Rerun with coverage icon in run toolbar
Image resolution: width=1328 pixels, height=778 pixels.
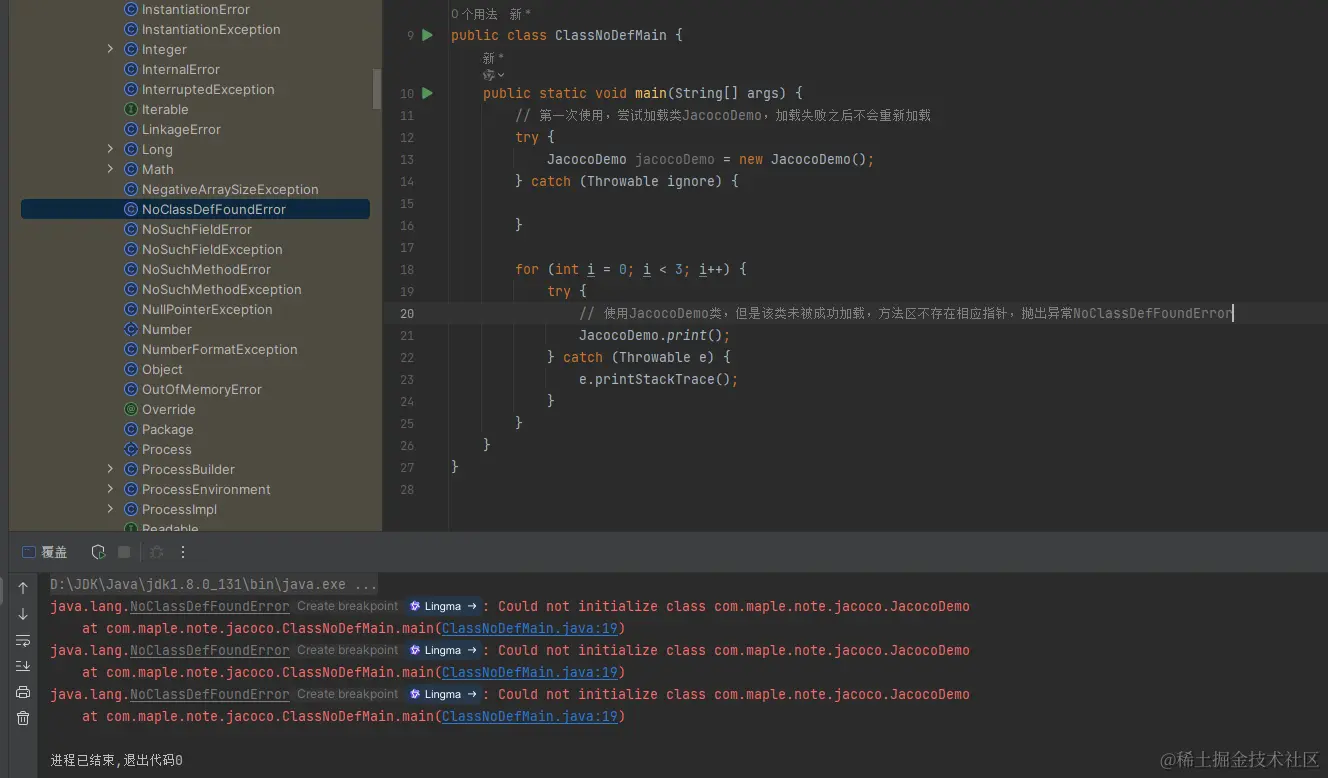pyautogui.click(x=98, y=552)
